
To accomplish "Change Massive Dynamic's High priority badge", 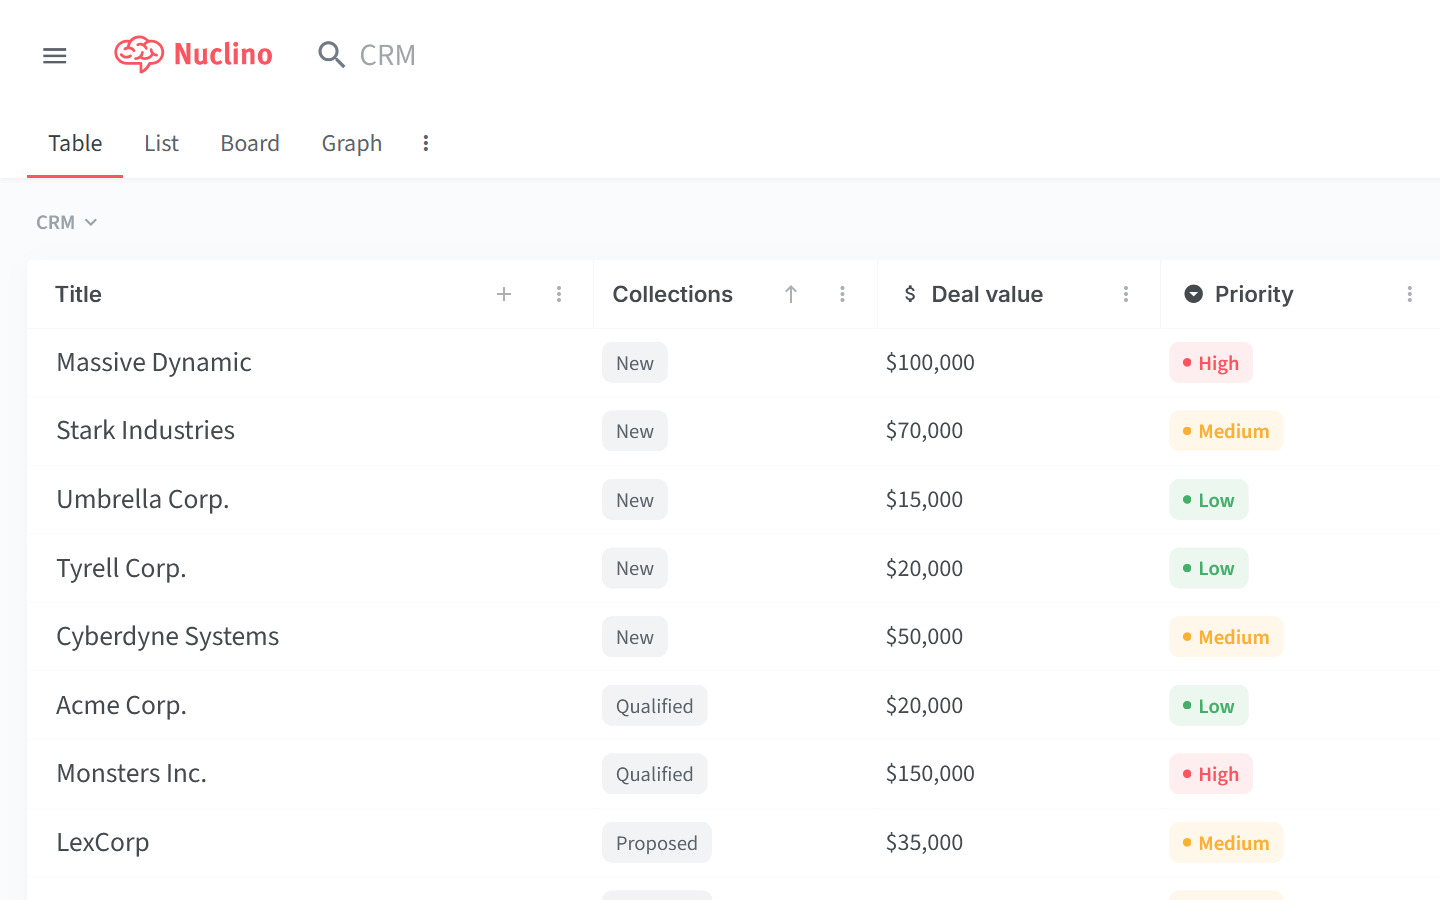I will 1211,363.
